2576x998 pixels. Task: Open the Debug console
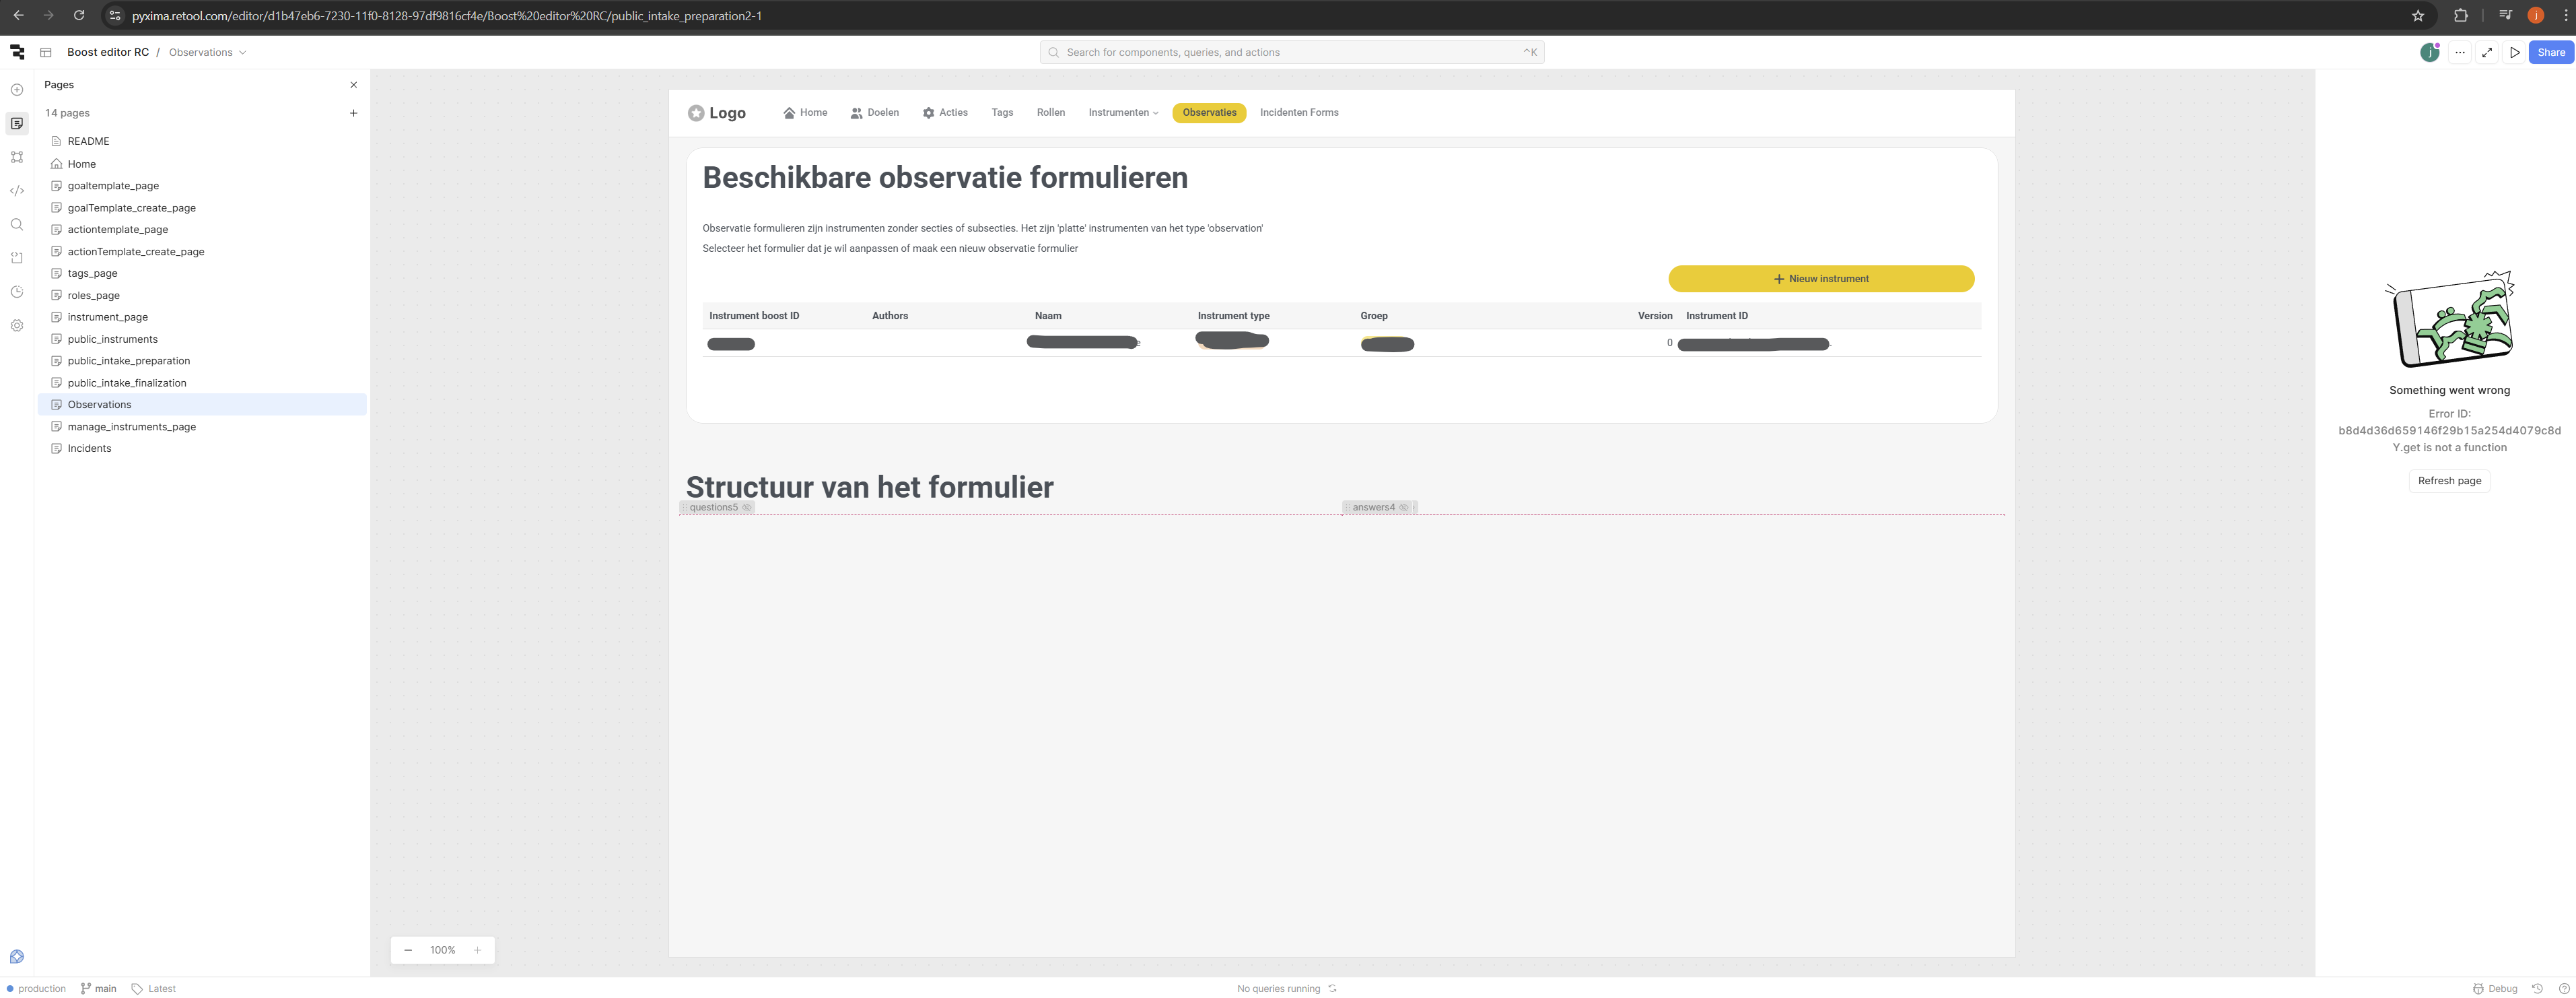coord(2495,988)
